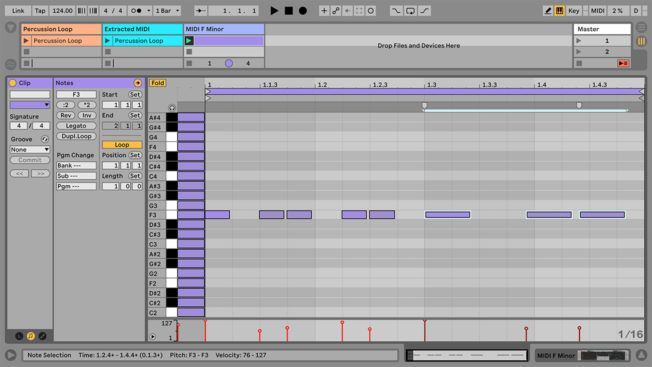652x367 pixels.
Task: Click the Record button in transport
Action: click(x=303, y=11)
